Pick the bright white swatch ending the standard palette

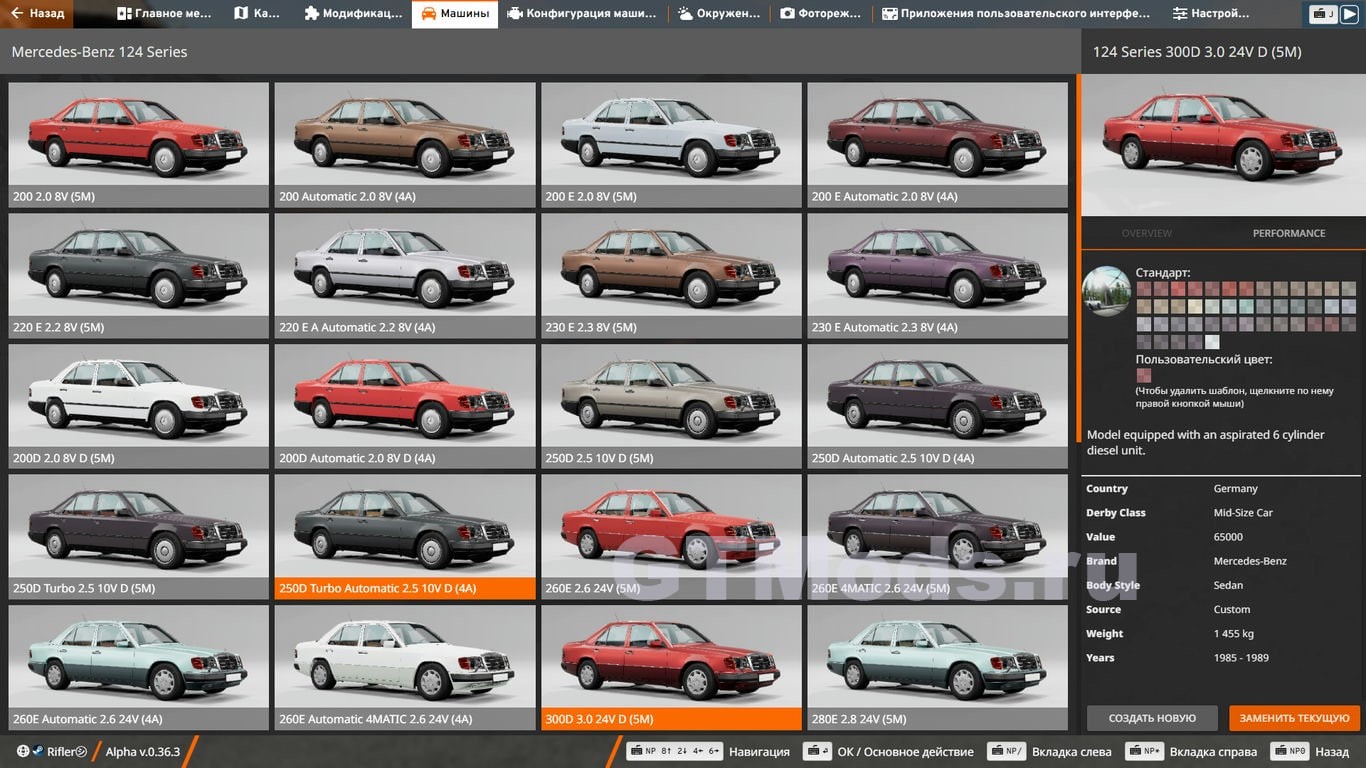coord(1212,342)
